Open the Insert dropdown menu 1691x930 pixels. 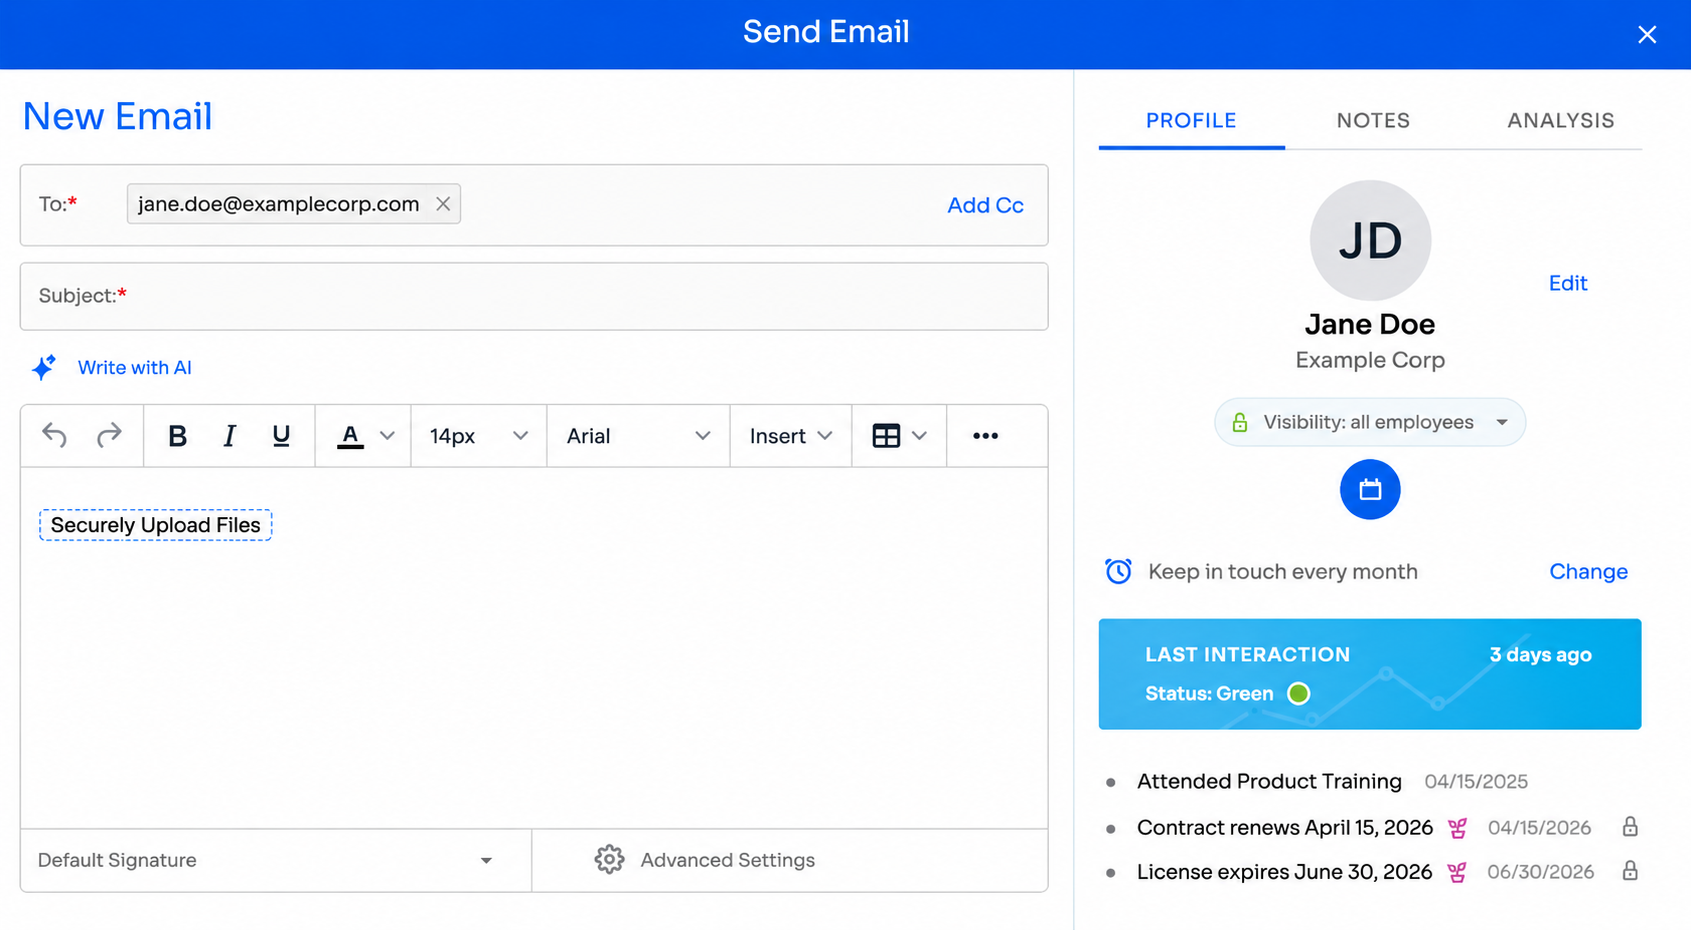pyautogui.click(x=790, y=436)
